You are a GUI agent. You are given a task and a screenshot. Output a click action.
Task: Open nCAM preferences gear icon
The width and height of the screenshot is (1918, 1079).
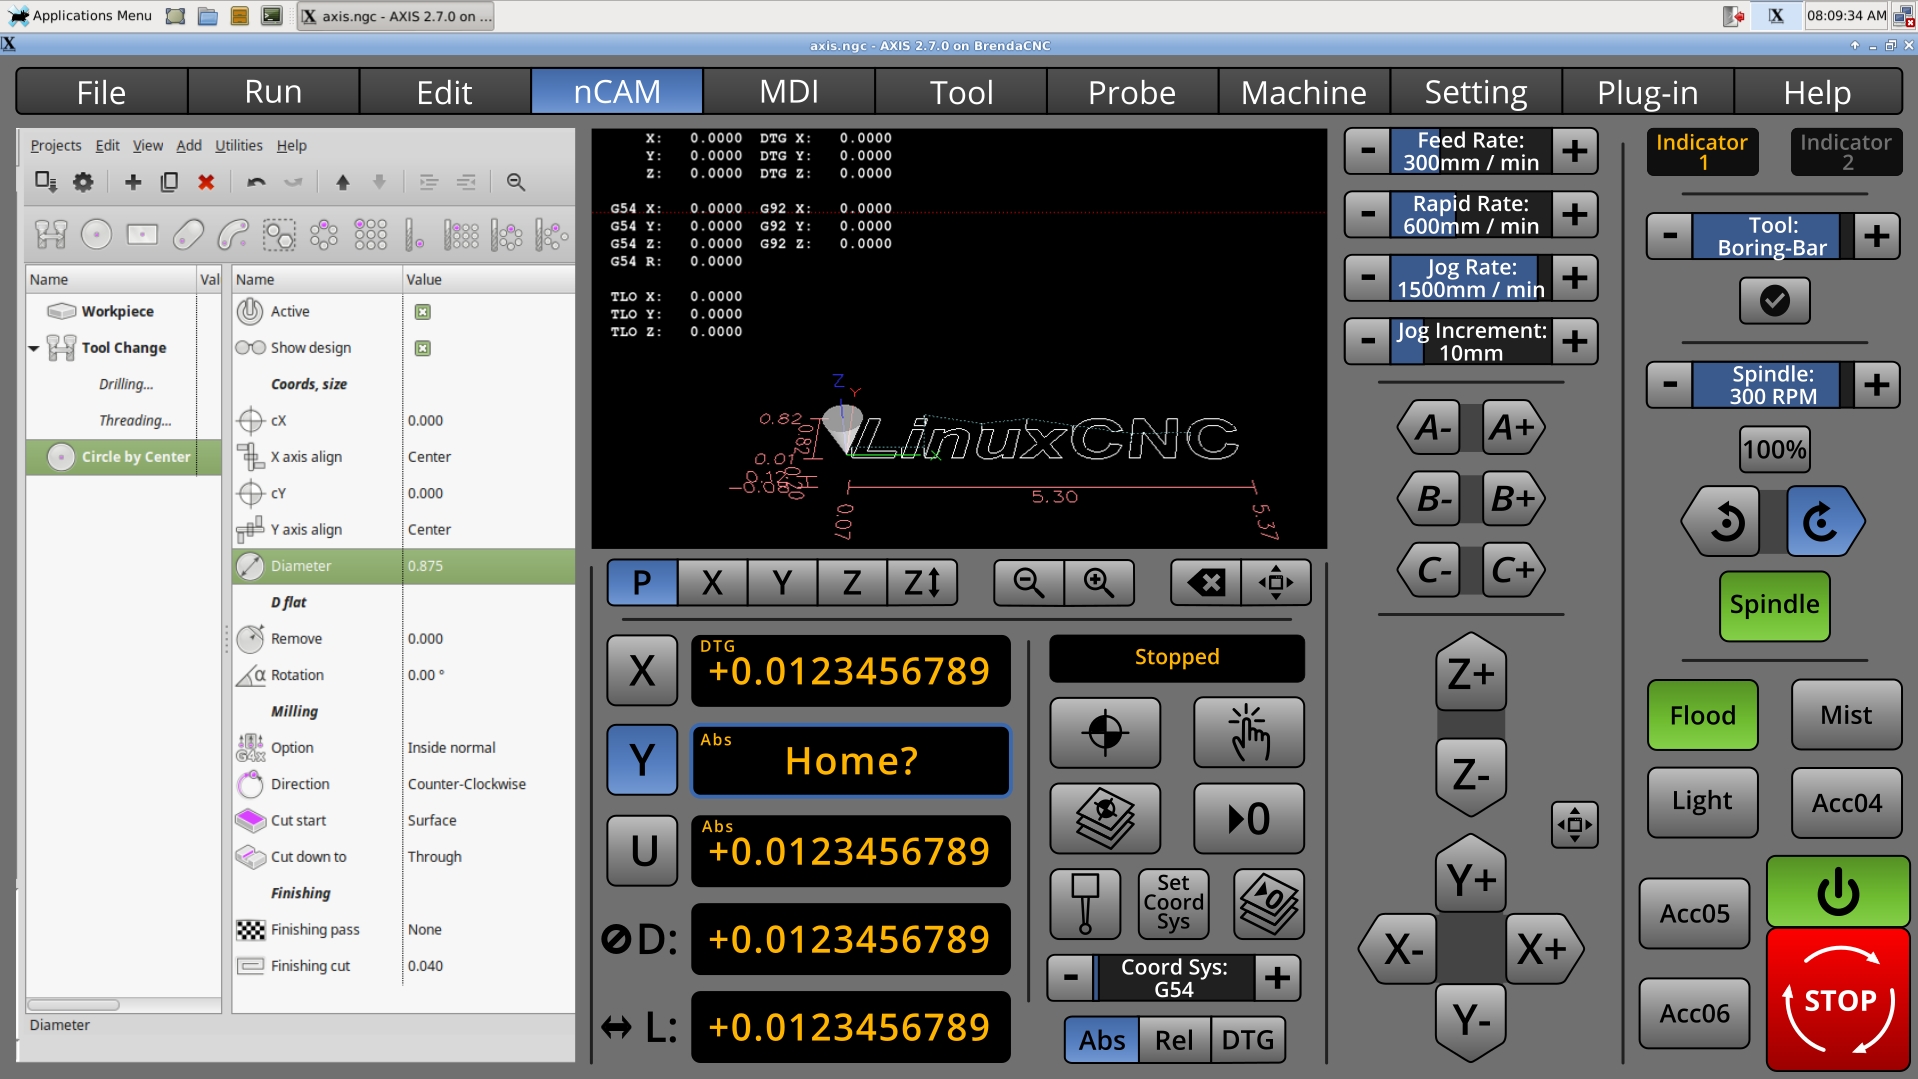[83, 182]
